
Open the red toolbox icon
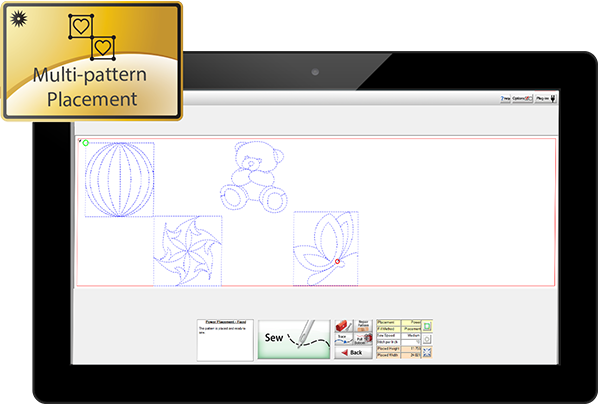coord(344,326)
